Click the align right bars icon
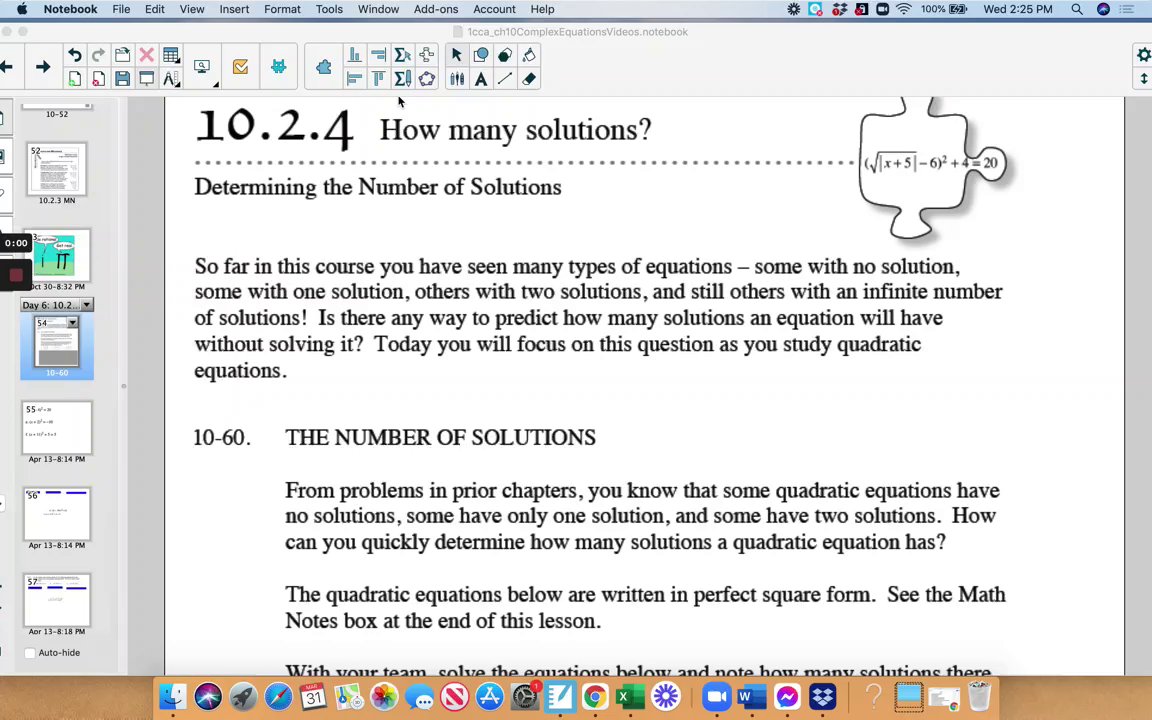Viewport: 1152px width, 720px height. [378, 55]
